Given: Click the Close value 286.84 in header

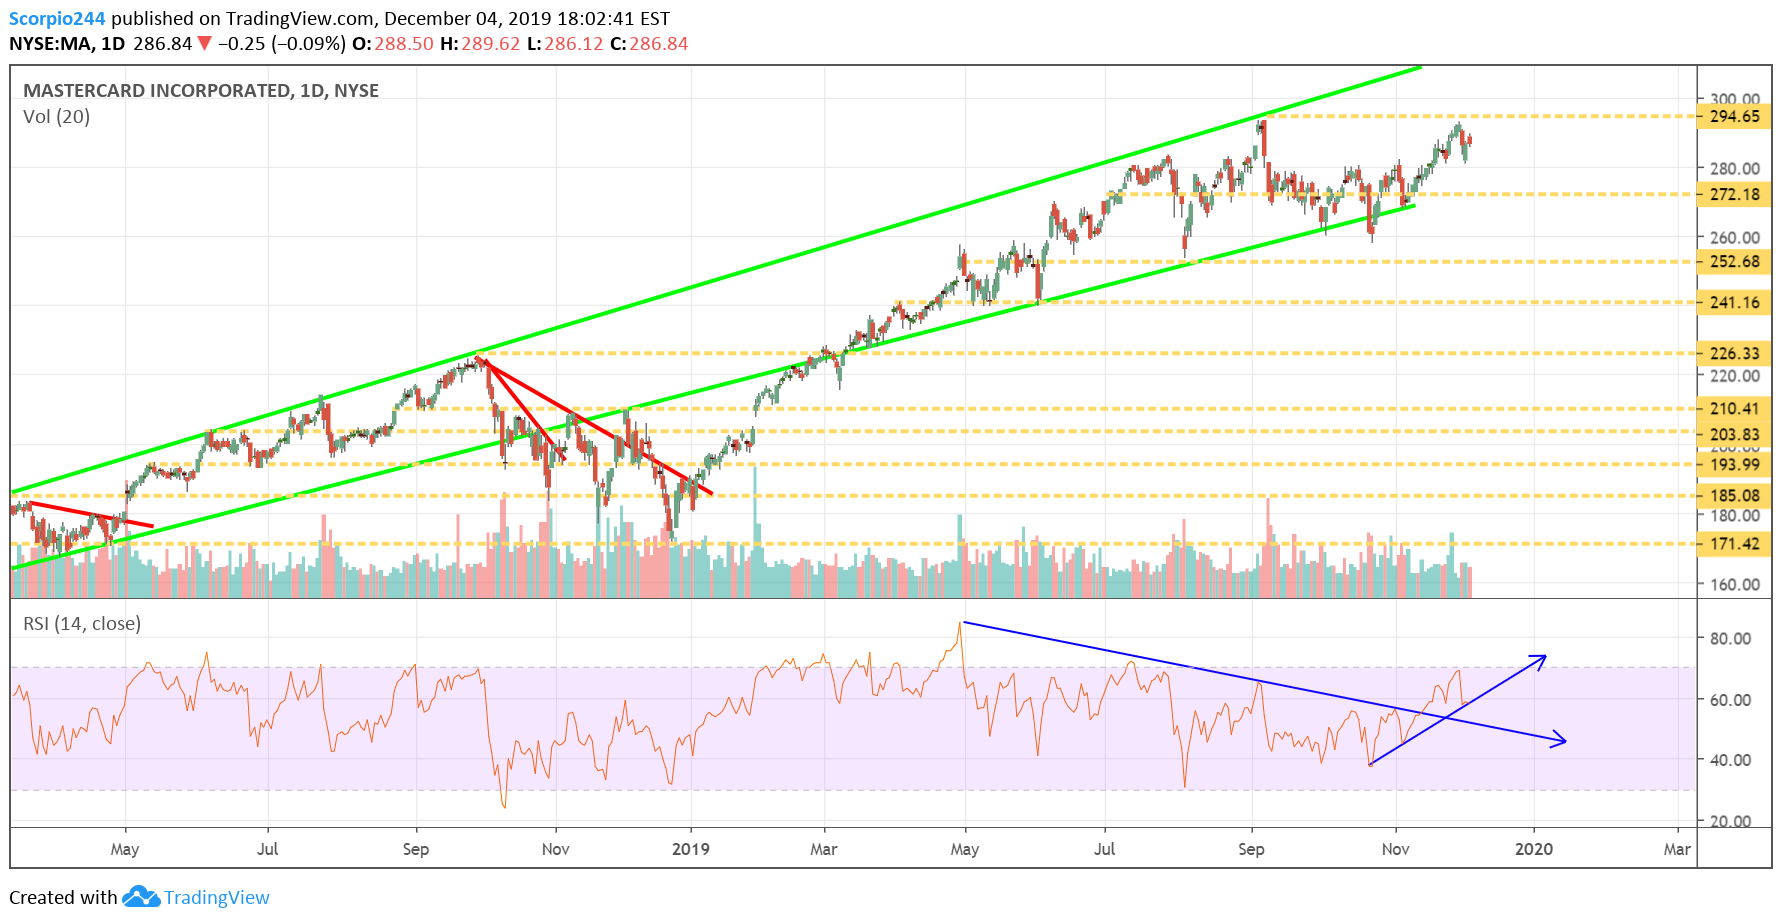Looking at the screenshot, I should click(659, 43).
